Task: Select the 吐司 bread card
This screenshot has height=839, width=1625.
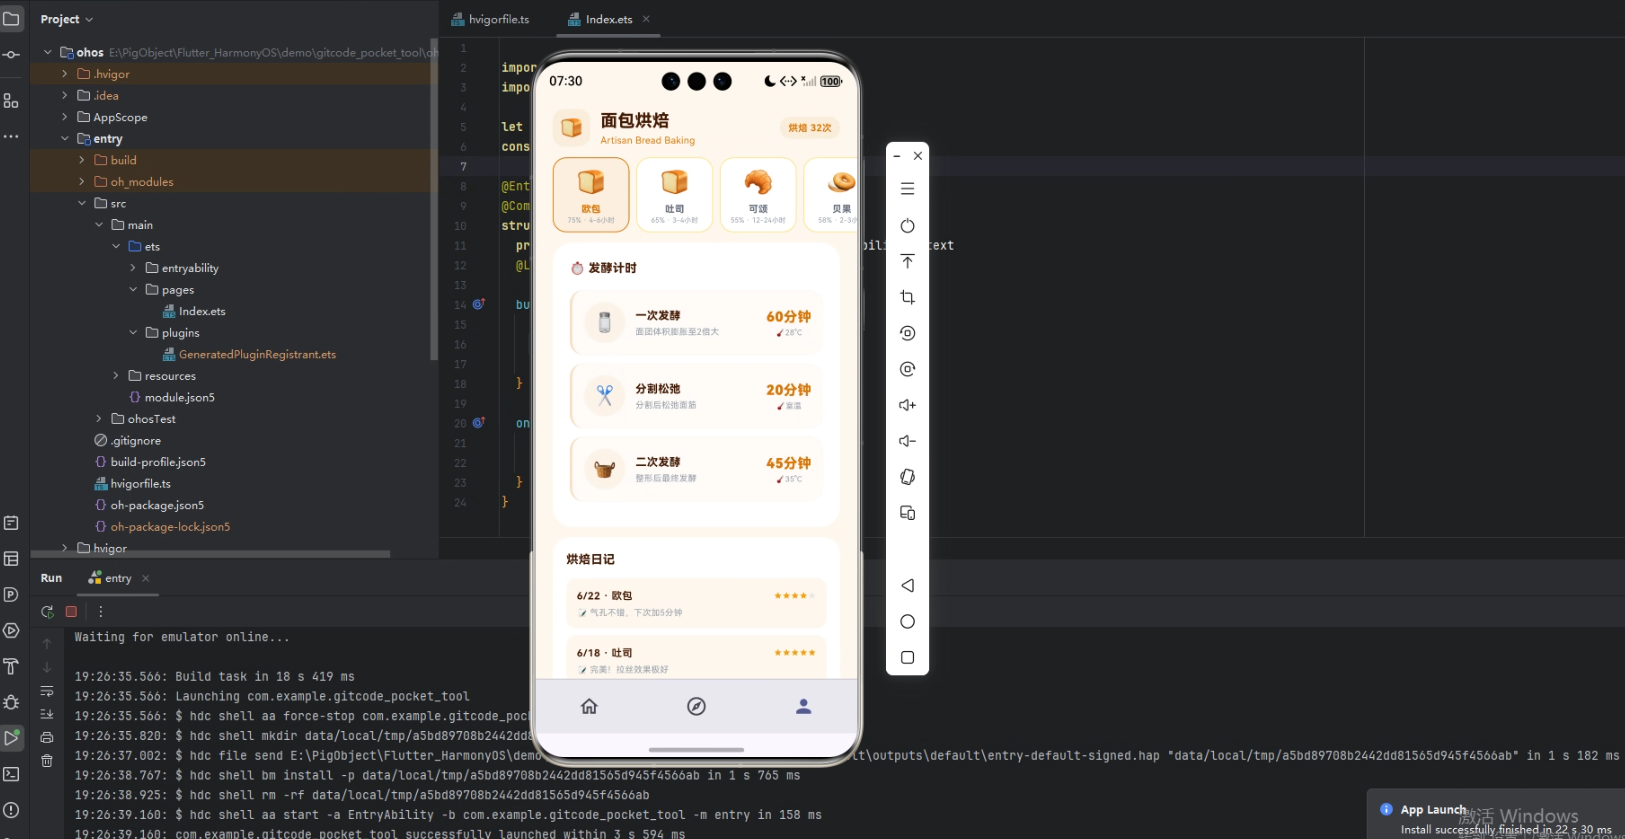Action: [675, 194]
